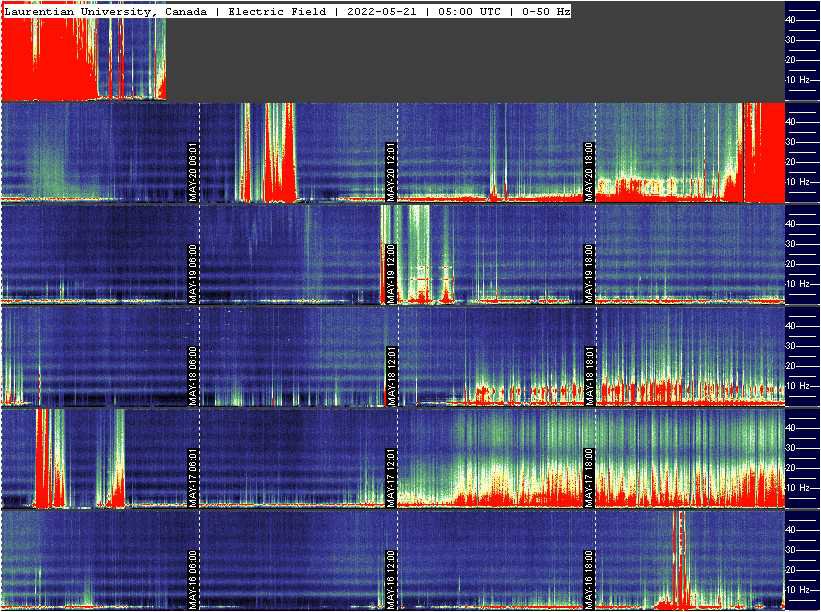Click the MAY-17 12:01 time marker
This screenshot has height=612, width=821.
(x=392, y=478)
